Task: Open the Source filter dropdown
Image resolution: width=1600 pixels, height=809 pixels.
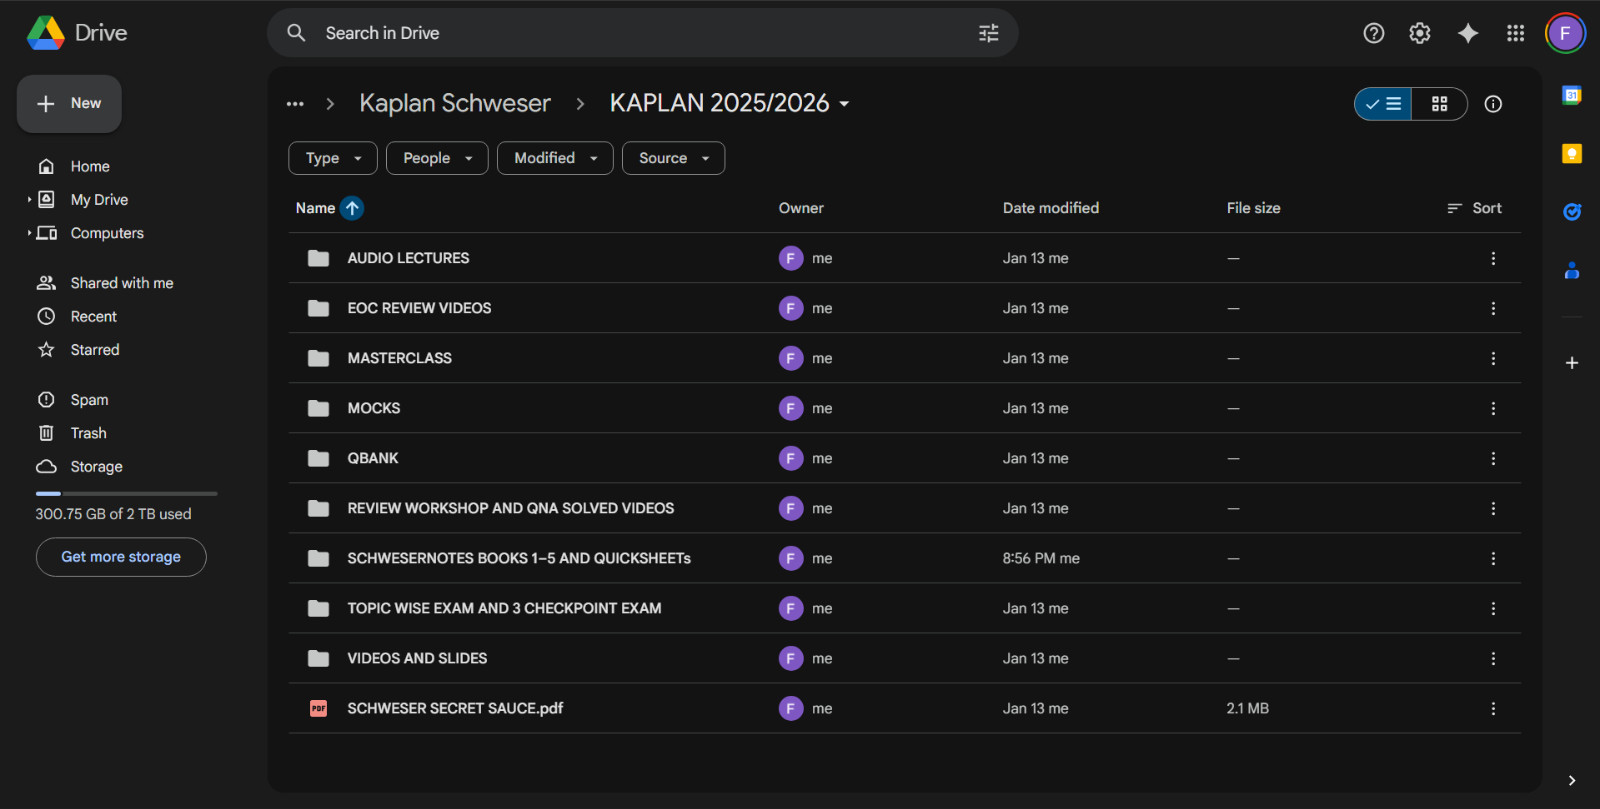Action: tap(673, 158)
